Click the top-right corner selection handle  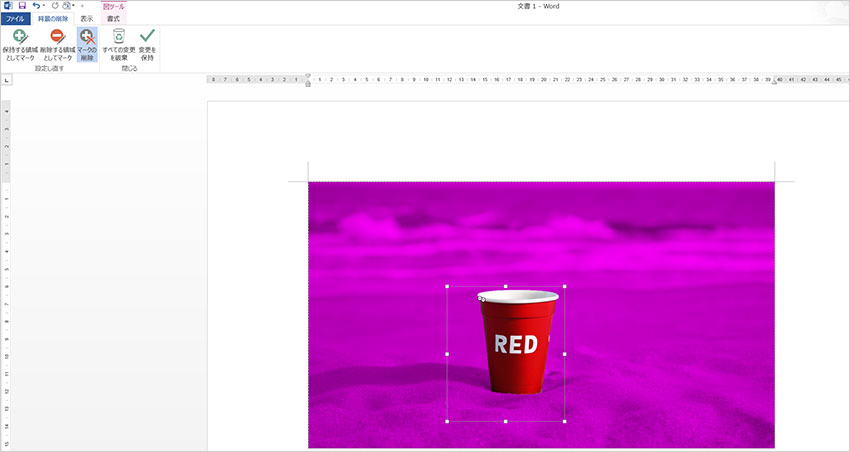(565, 286)
